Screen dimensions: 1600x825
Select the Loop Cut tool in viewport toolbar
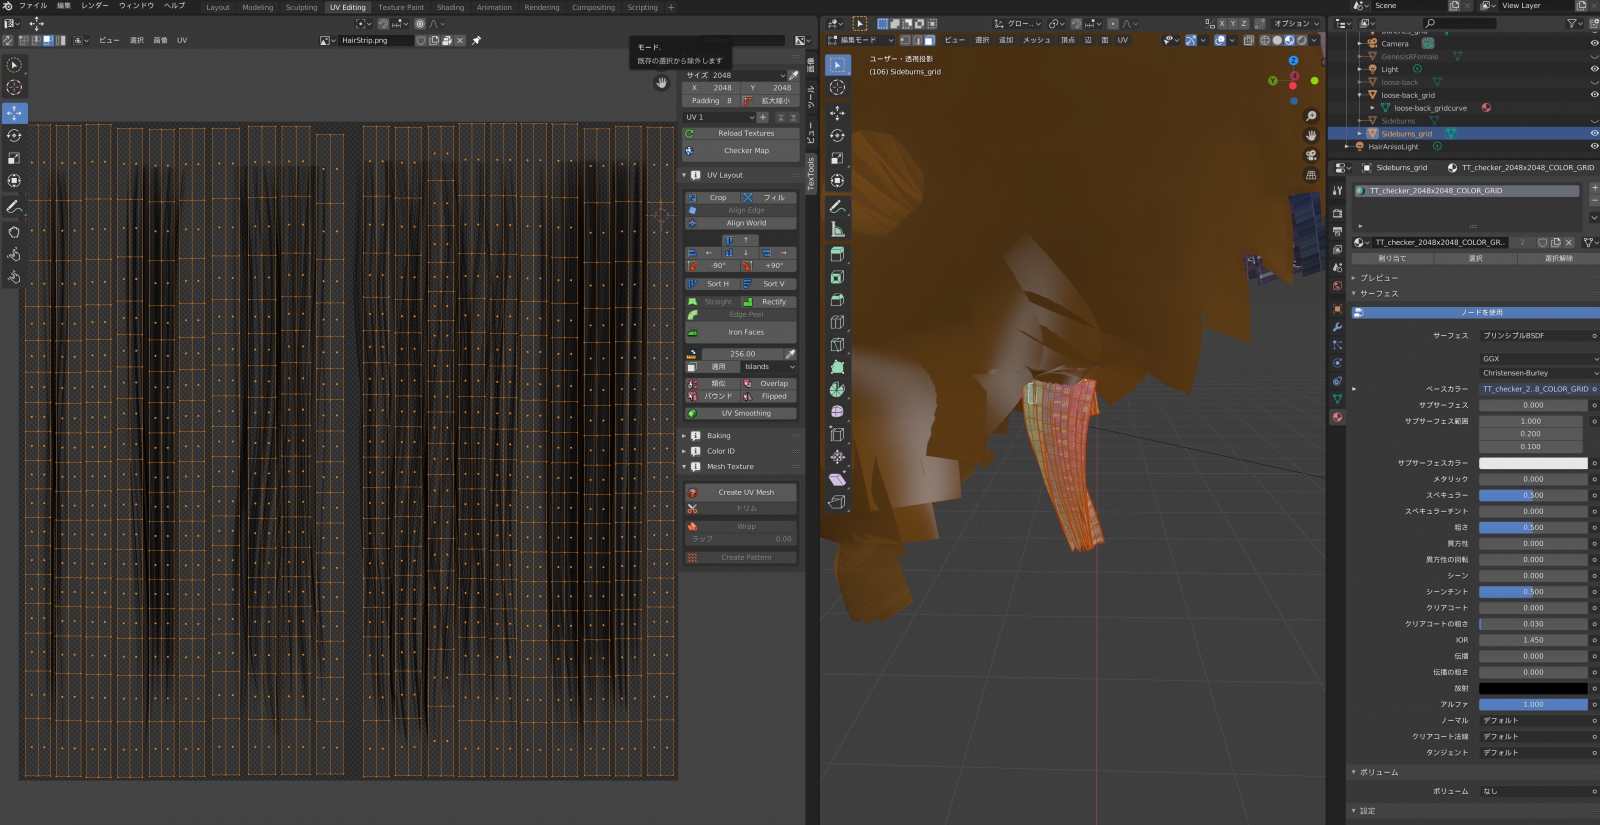[x=838, y=322]
